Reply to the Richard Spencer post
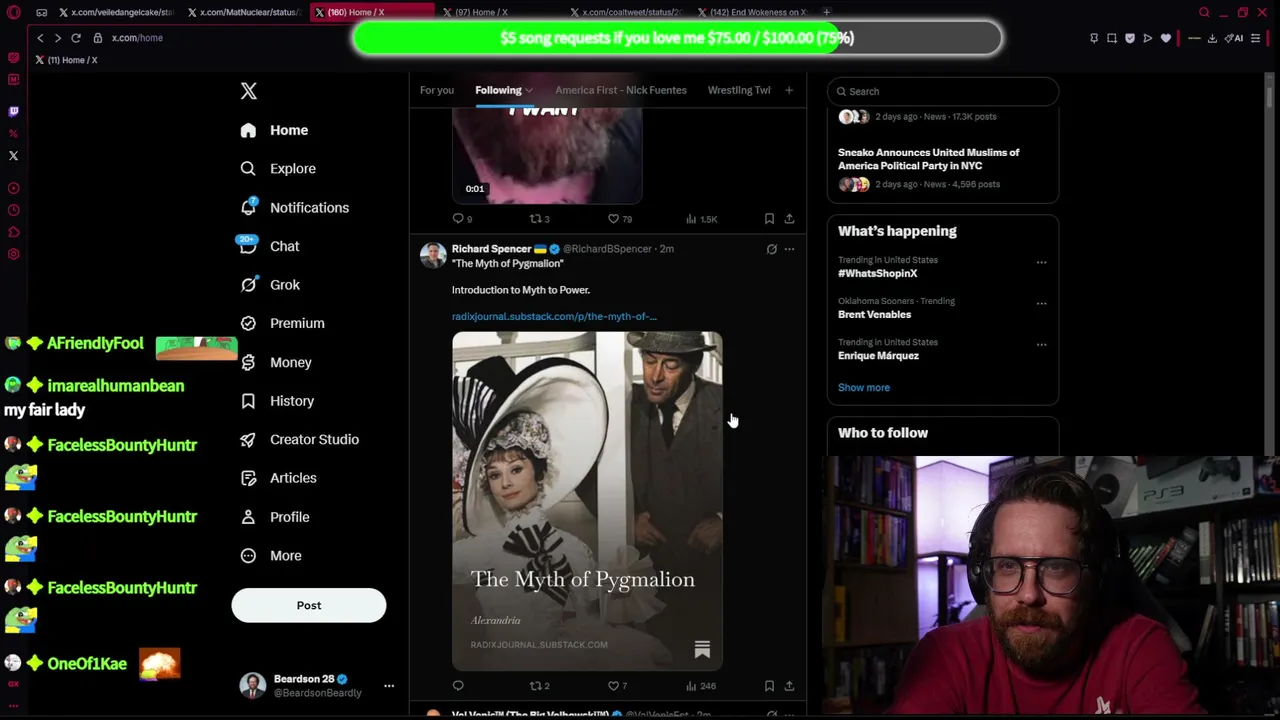Image resolution: width=1280 pixels, height=720 pixels. [458, 686]
